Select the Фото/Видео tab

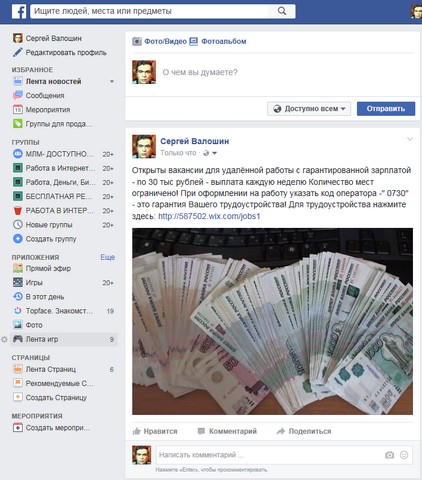tap(159, 41)
